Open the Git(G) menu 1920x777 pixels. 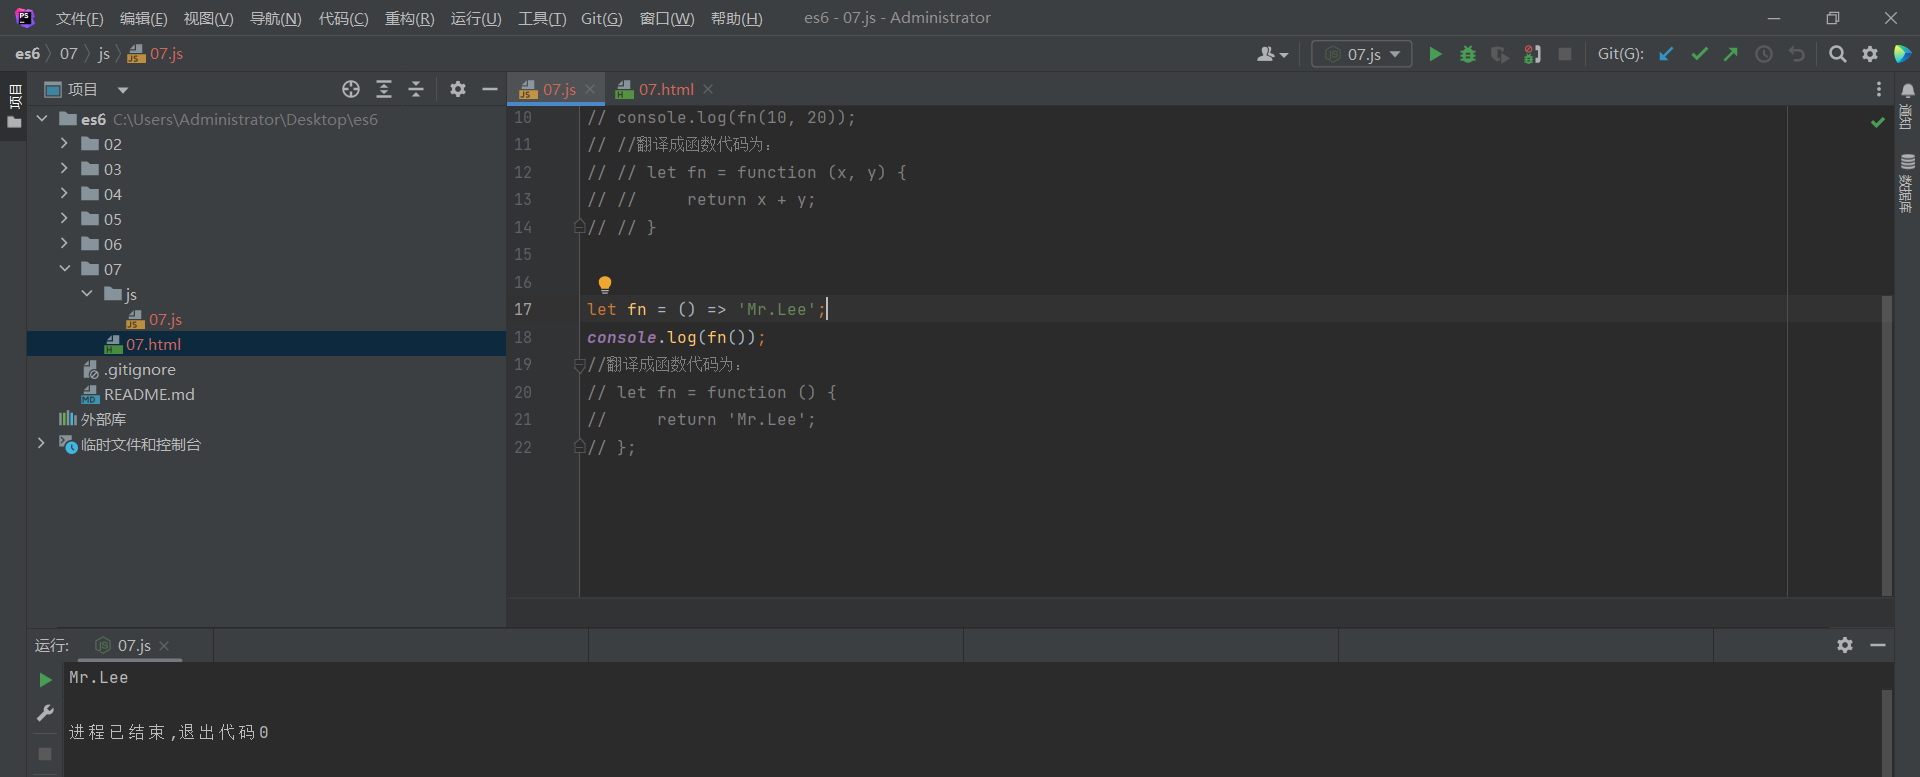(x=601, y=19)
